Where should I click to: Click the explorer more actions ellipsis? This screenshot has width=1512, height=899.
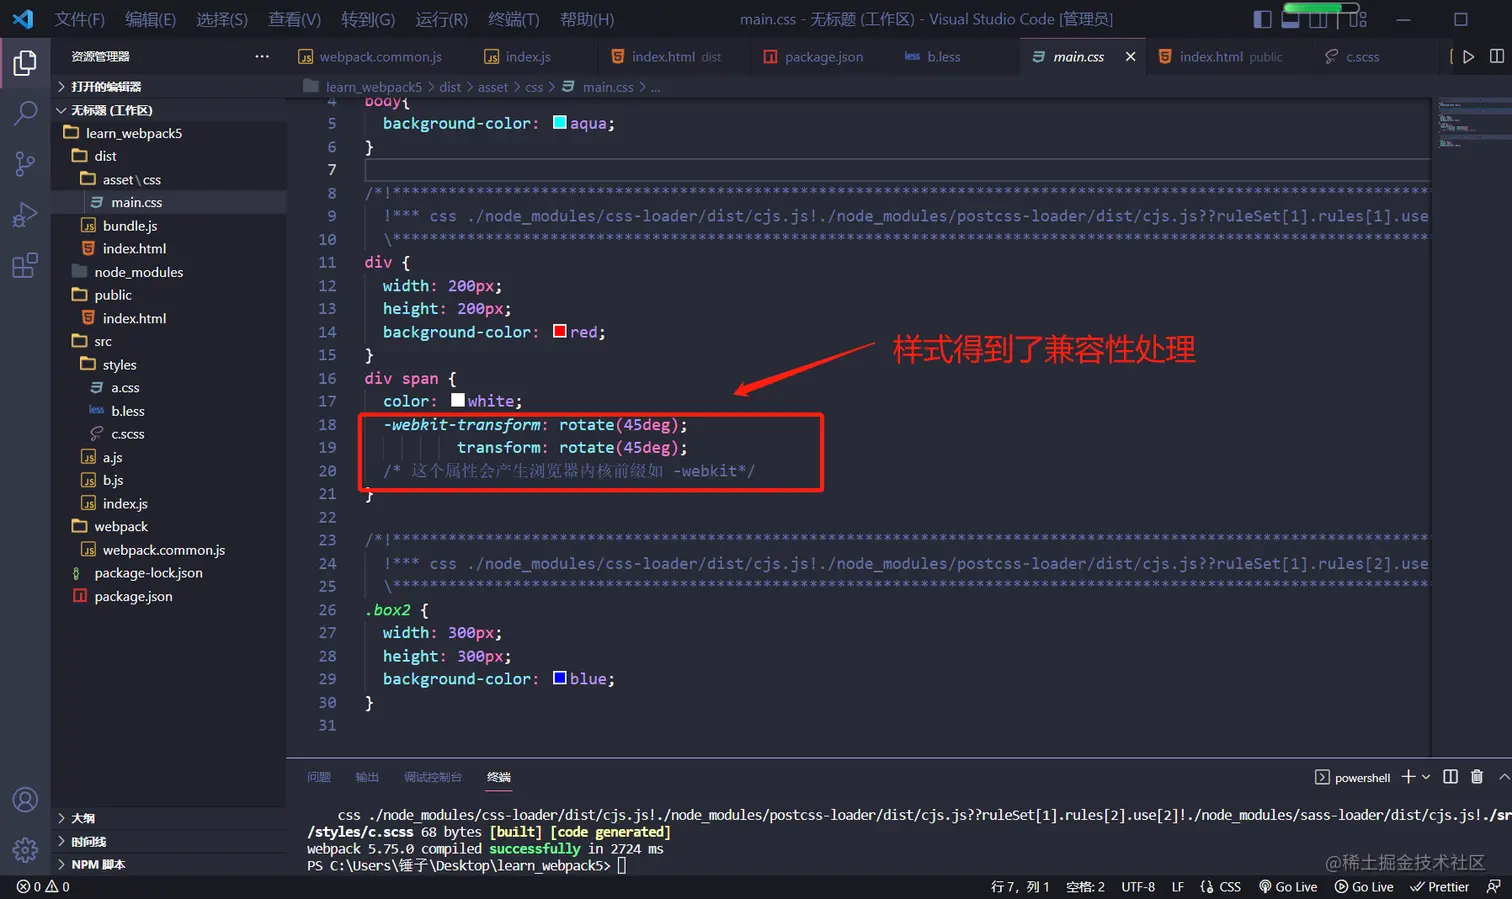(262, 56)
